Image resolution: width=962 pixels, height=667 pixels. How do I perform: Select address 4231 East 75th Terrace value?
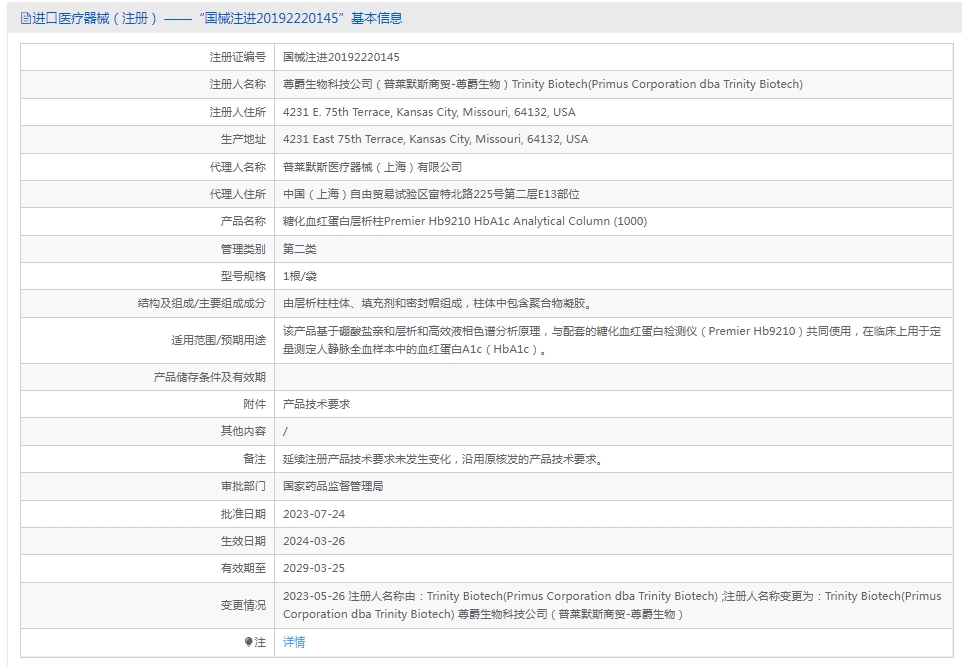tap(435, 139)
